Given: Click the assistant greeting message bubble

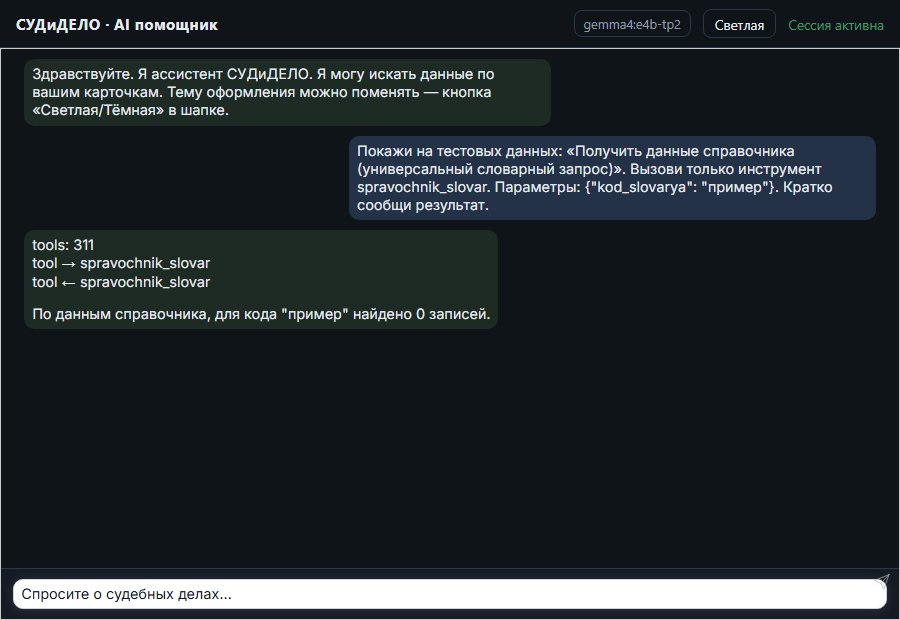Looking at the screenshot, I should 287,92.
